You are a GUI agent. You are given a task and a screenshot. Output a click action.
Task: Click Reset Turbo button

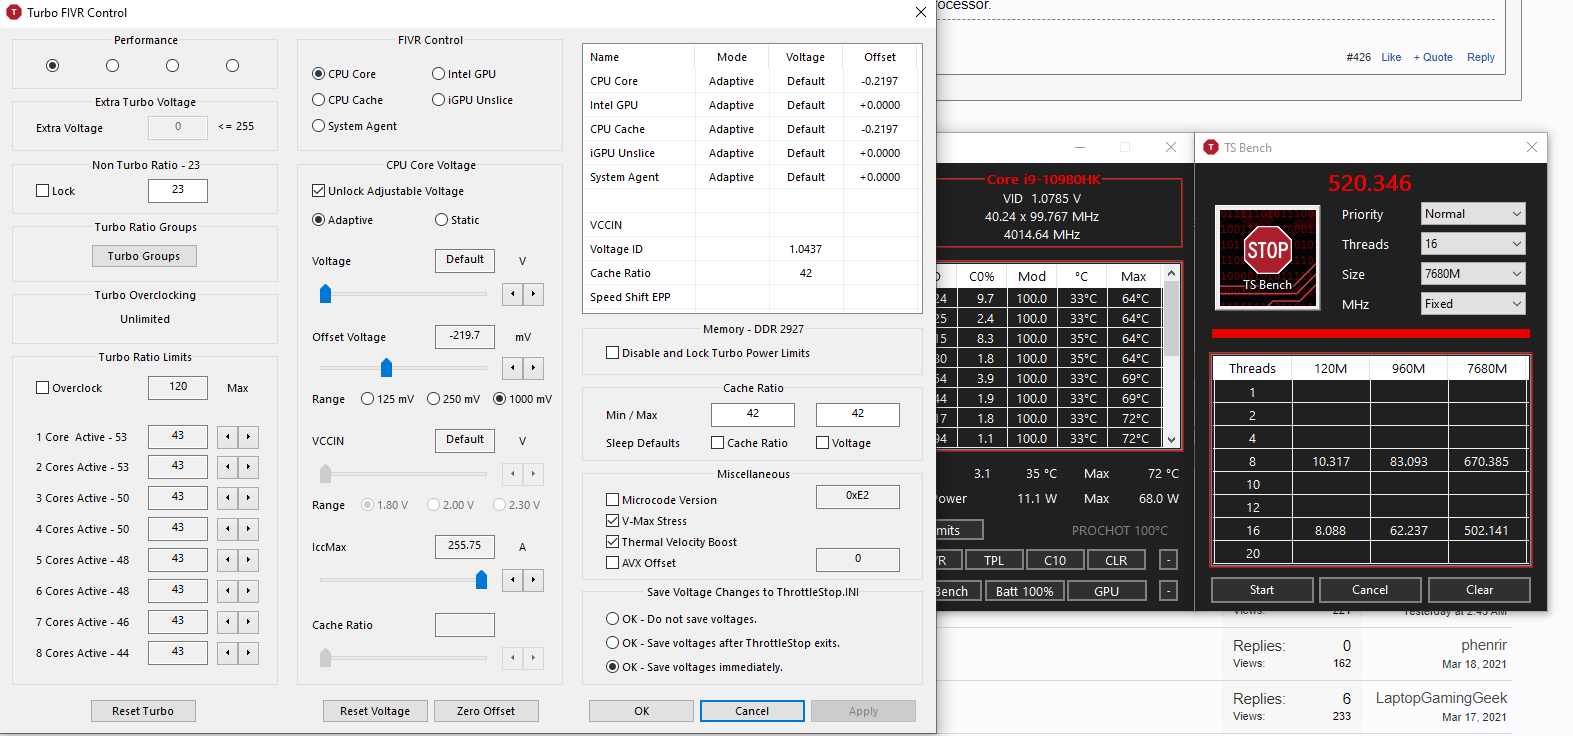[143, 711]
